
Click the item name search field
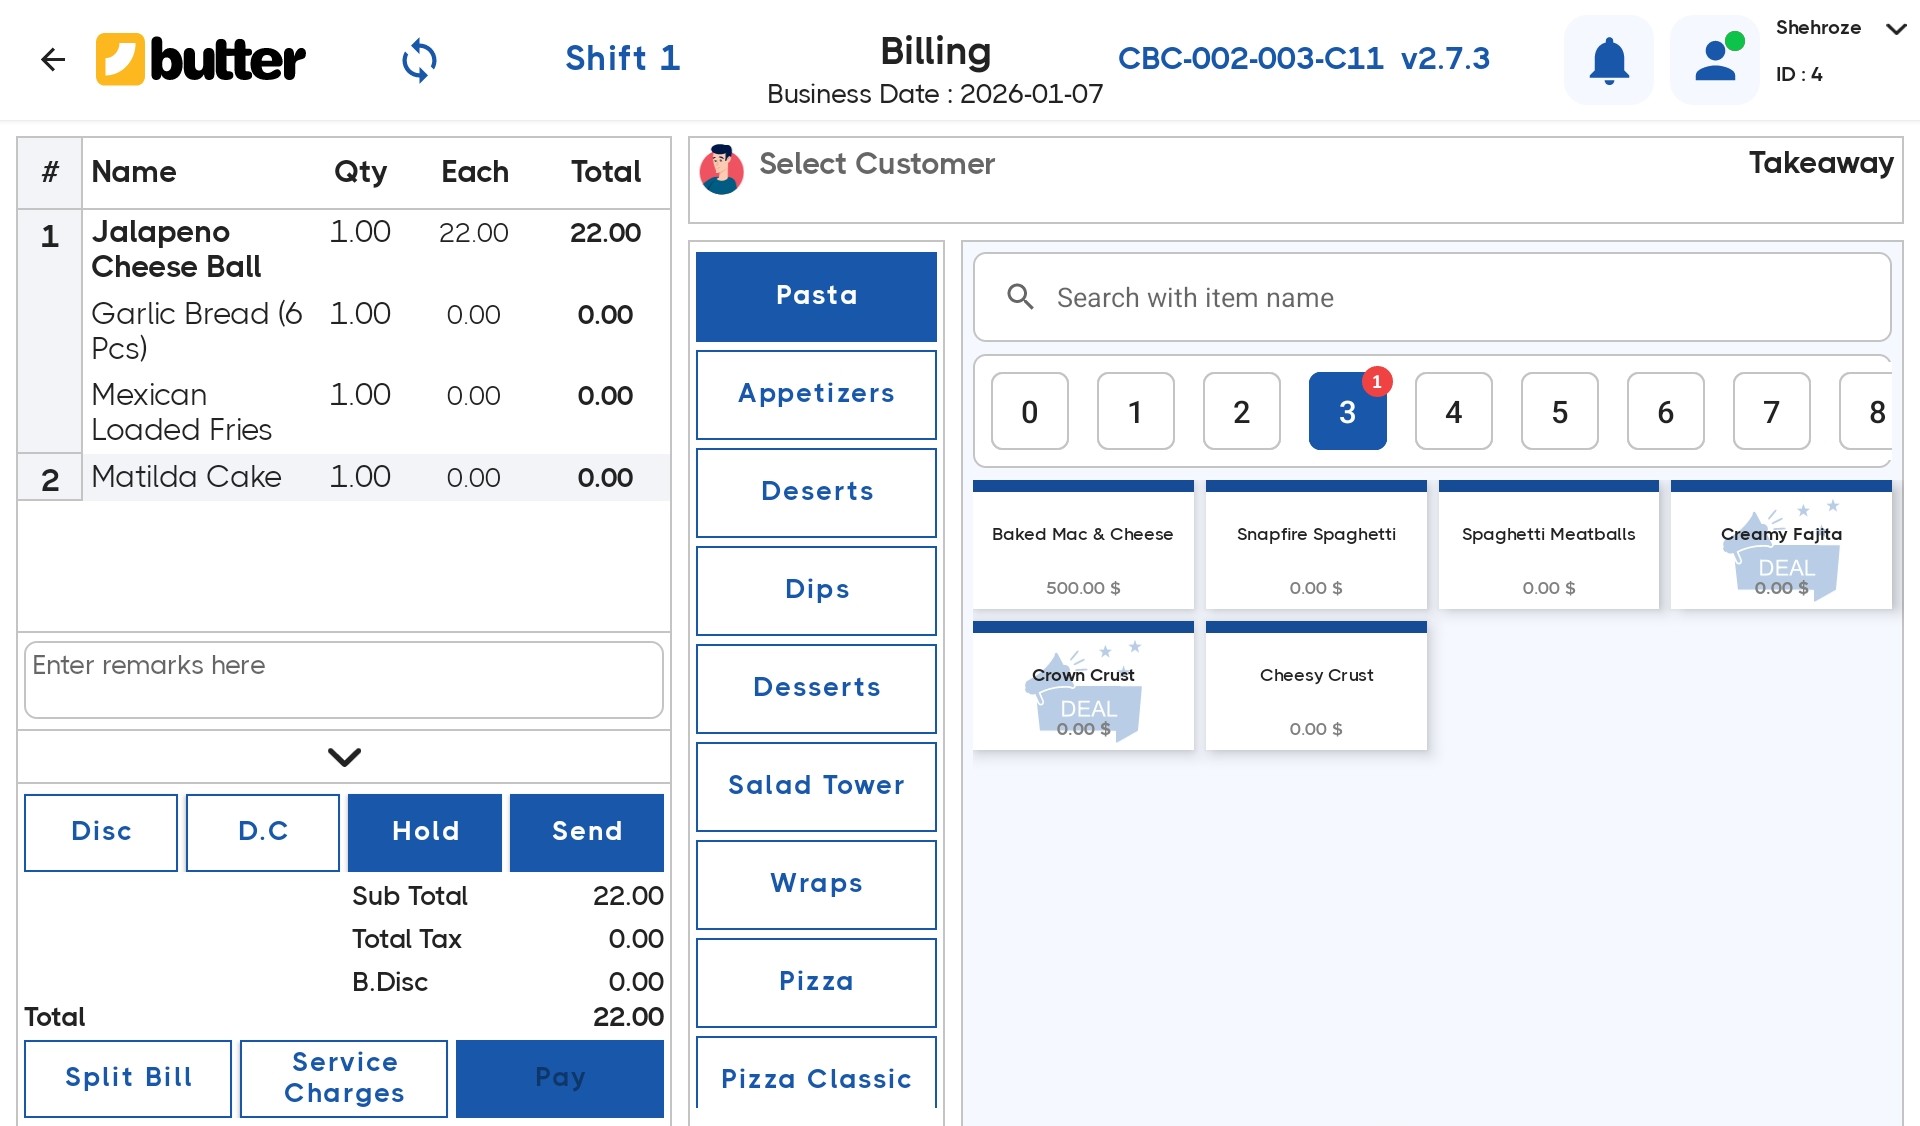[1432, 297]
